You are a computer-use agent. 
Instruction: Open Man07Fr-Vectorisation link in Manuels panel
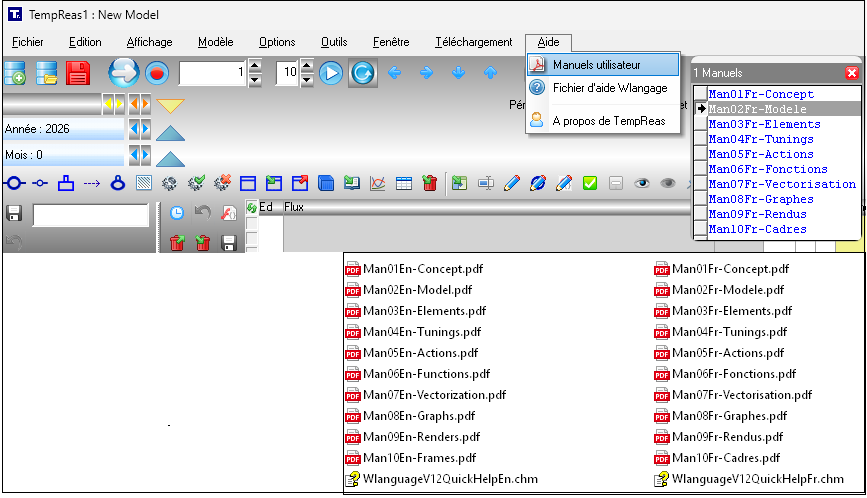pos(782,184)
